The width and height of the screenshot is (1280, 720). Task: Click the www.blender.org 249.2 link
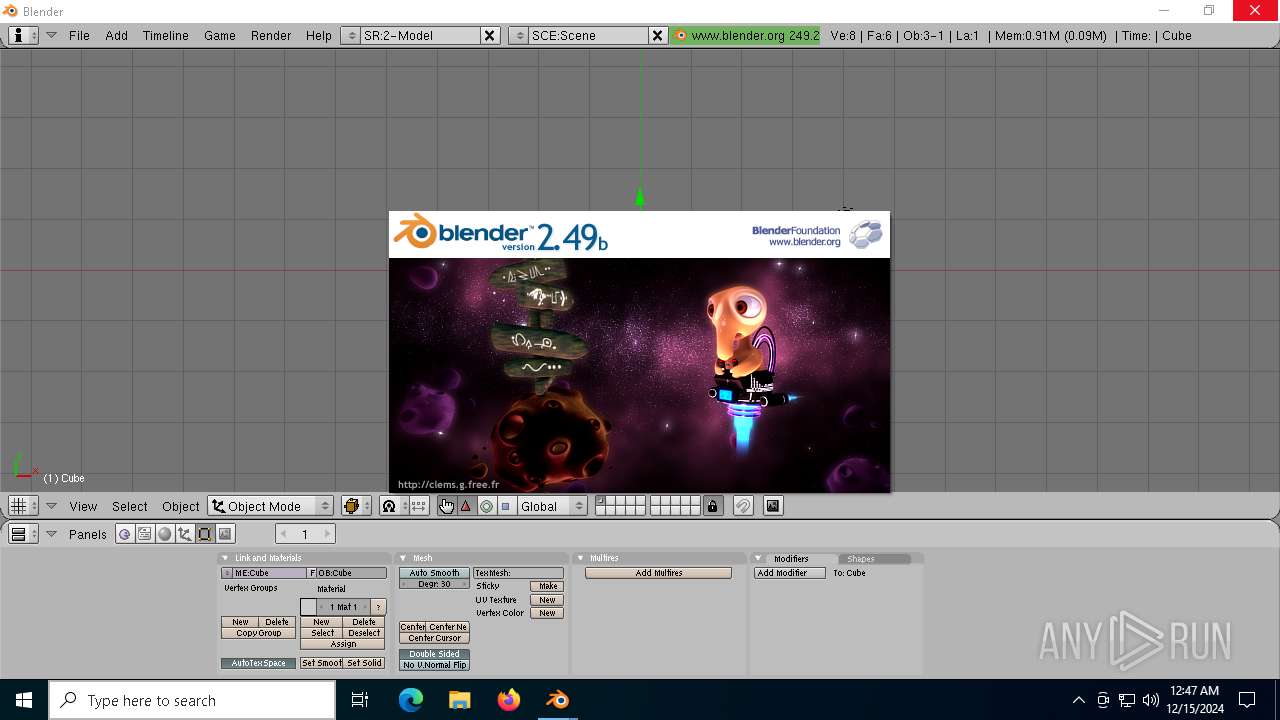click(x=746, y=35)
